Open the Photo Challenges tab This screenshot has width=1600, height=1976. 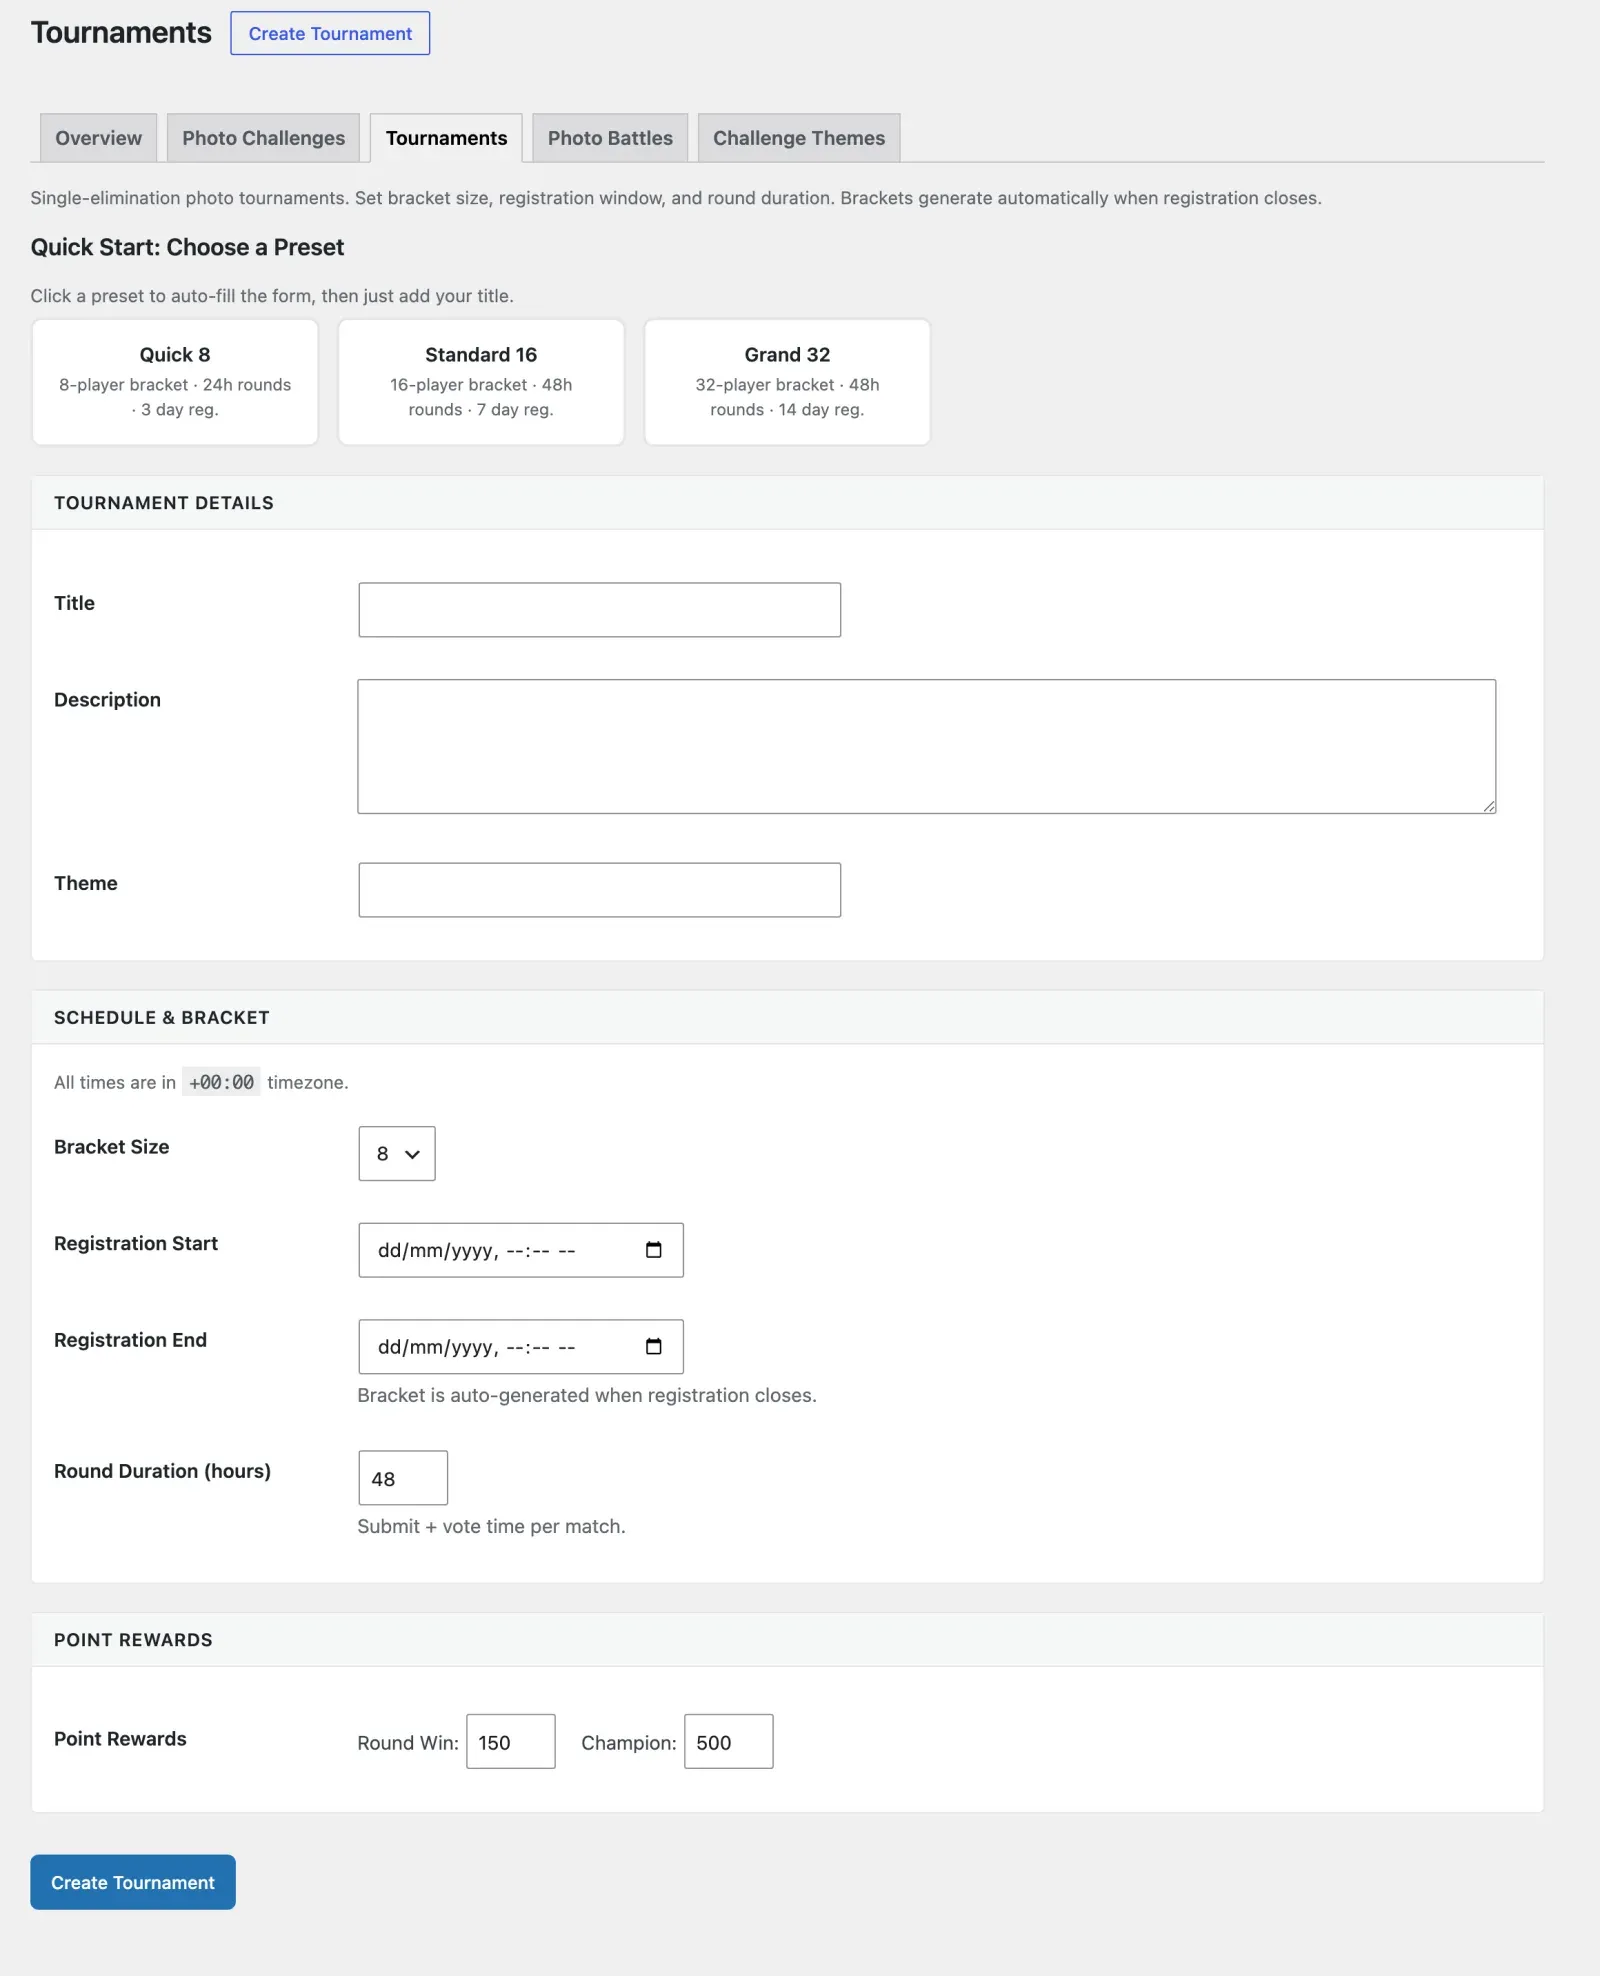[263, 138]
